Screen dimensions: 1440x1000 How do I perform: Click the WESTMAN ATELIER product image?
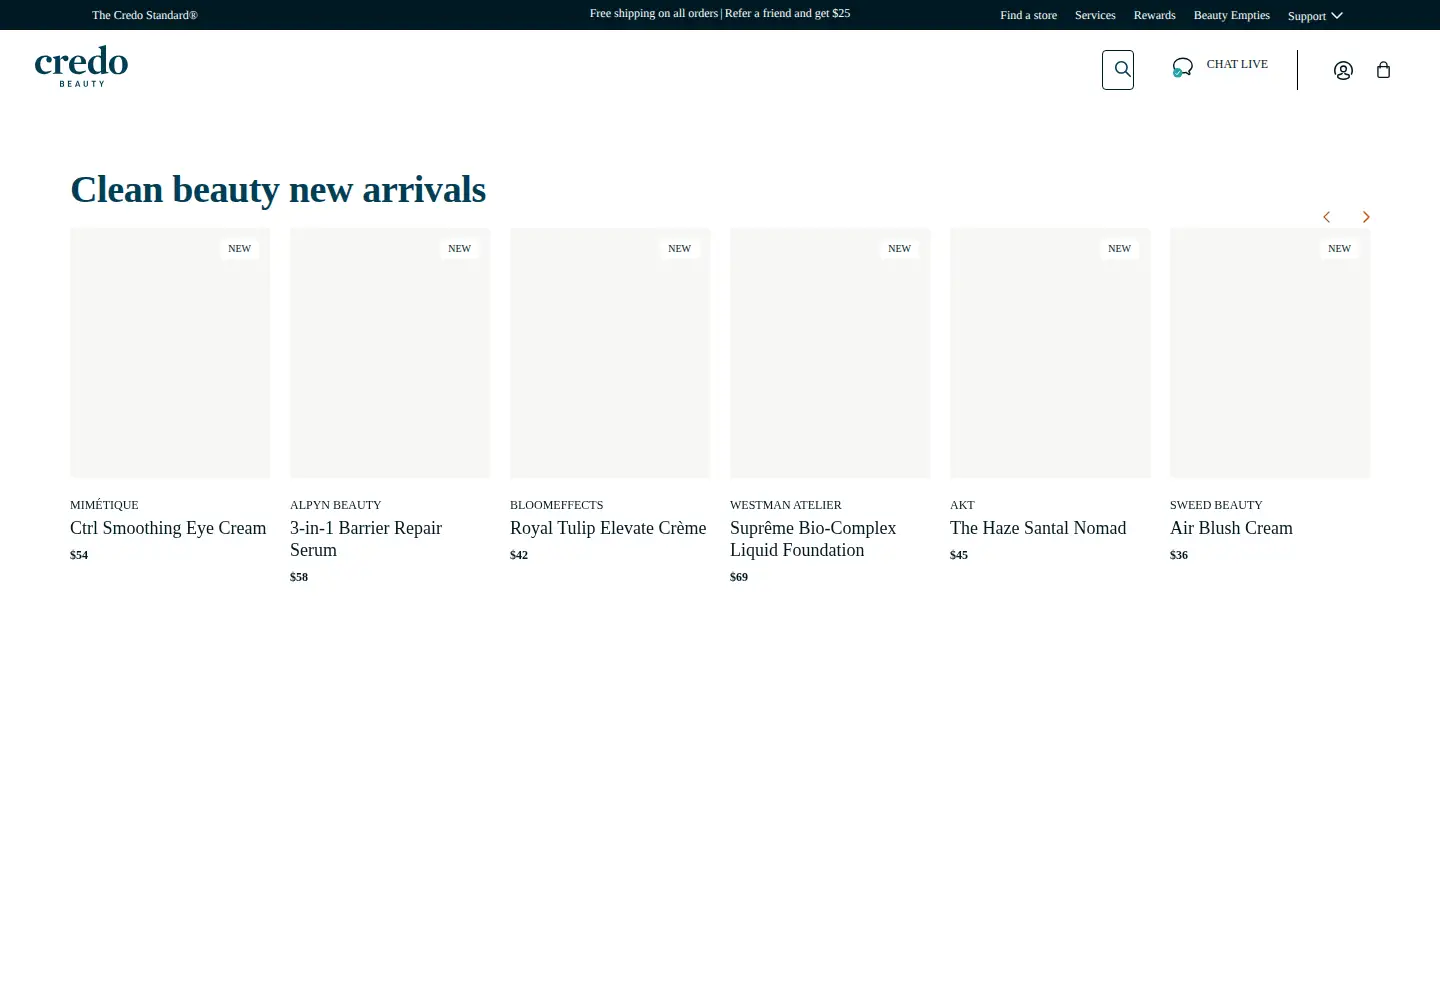coord(830,353)
